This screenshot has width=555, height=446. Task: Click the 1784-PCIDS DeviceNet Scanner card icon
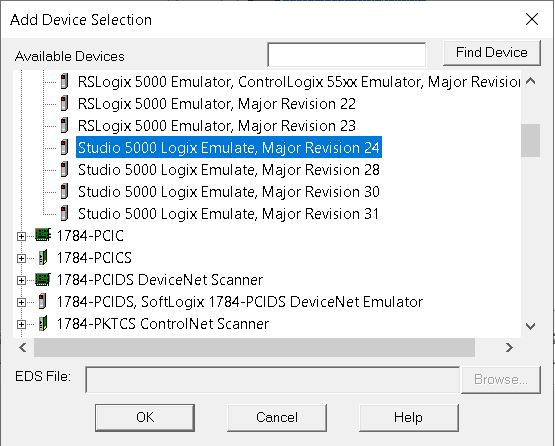pos(43,279)
